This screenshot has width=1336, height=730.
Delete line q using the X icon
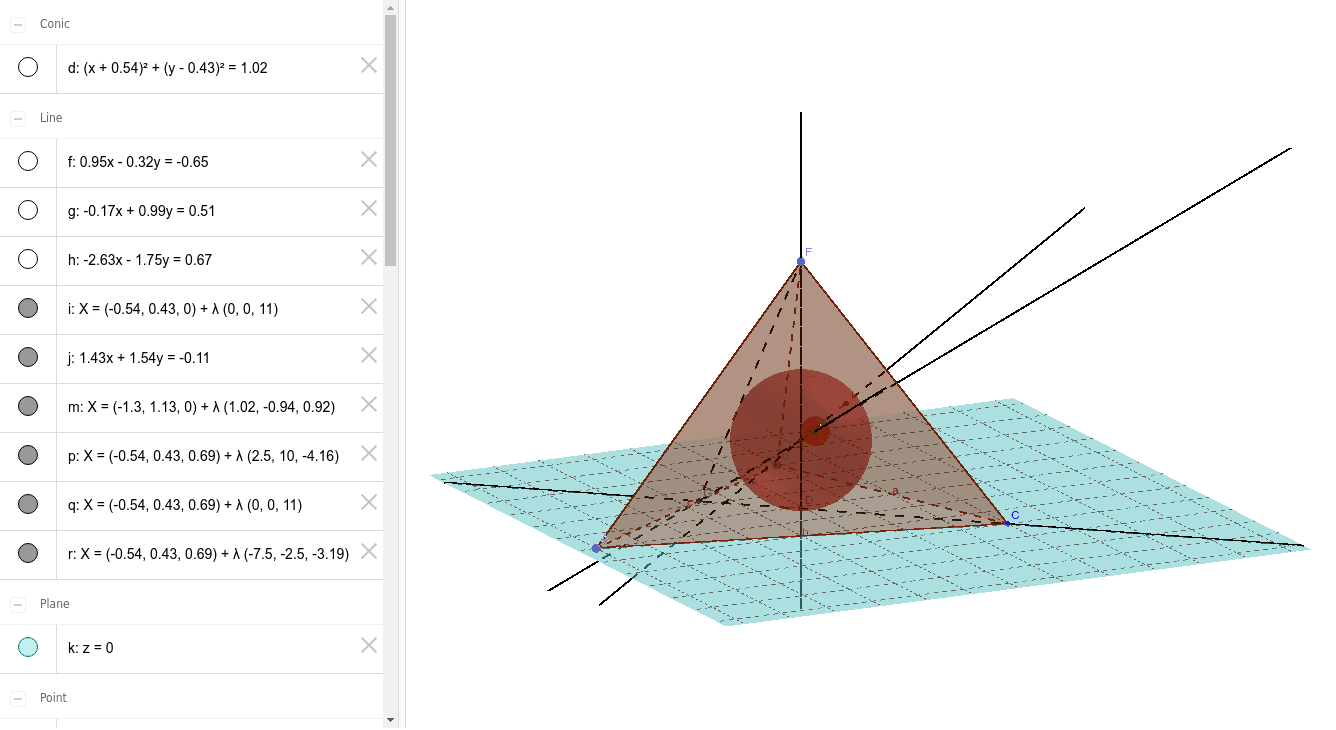point(368,503)
